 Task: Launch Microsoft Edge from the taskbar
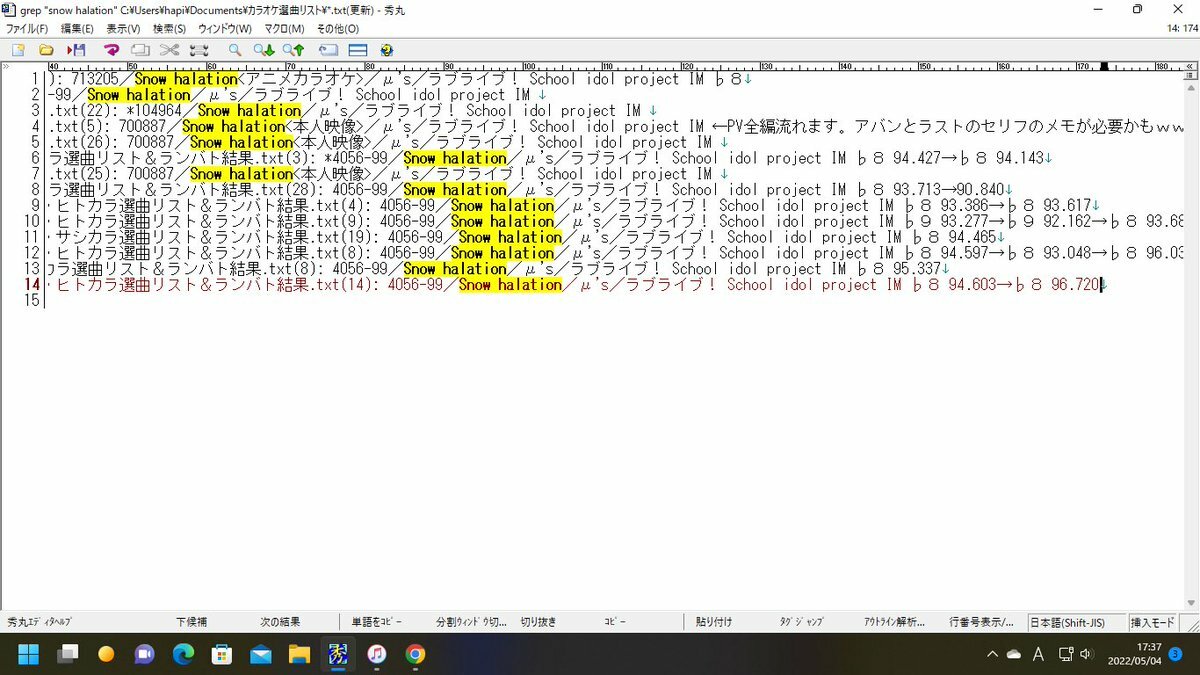point(183,654)
